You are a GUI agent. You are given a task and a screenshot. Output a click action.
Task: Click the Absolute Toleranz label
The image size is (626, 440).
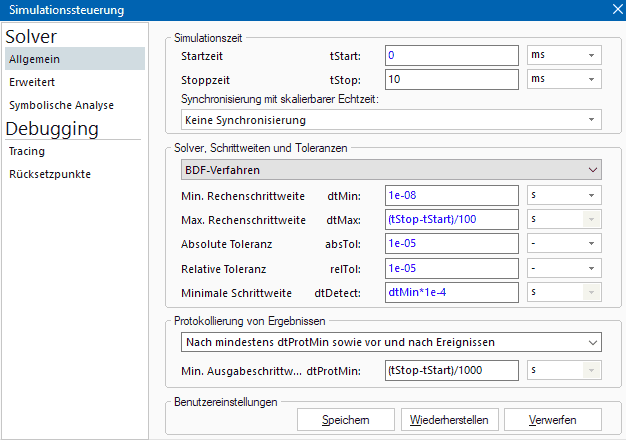tap(226, 244)
